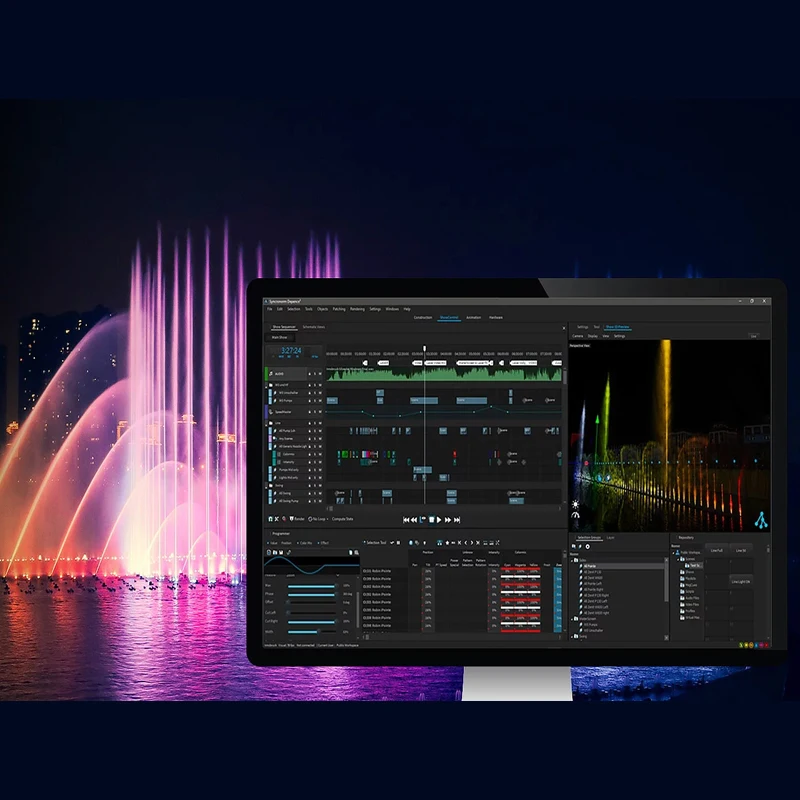Image resolution: width=800 pixels, height=800 pixels.
Task: Open the Patching menu
Action: (x=339, y=309)
